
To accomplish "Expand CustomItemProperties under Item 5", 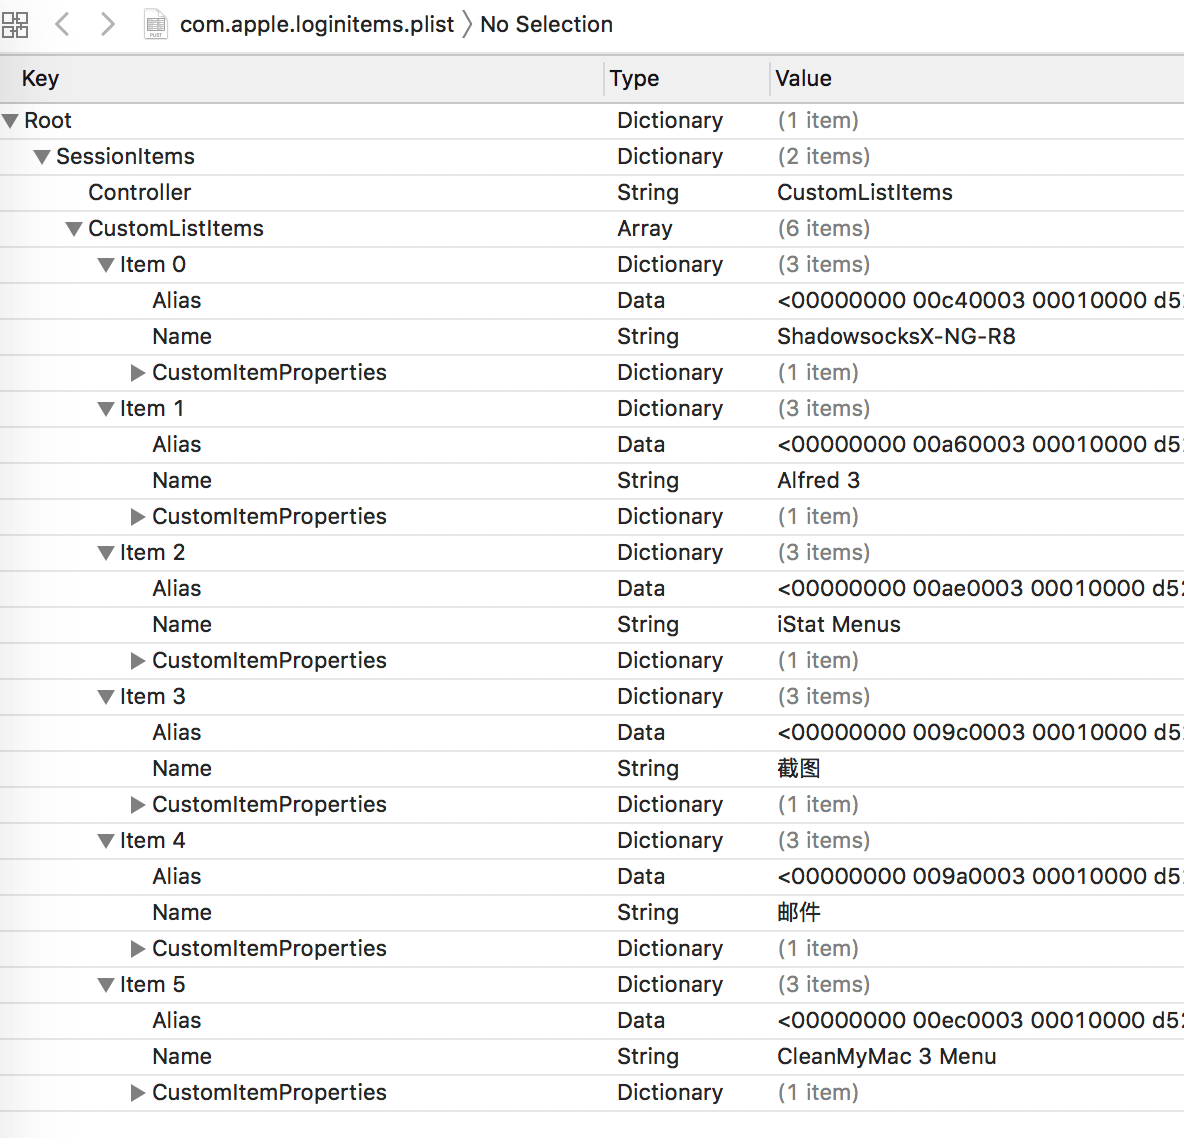I will click(x=137, y=1093).
